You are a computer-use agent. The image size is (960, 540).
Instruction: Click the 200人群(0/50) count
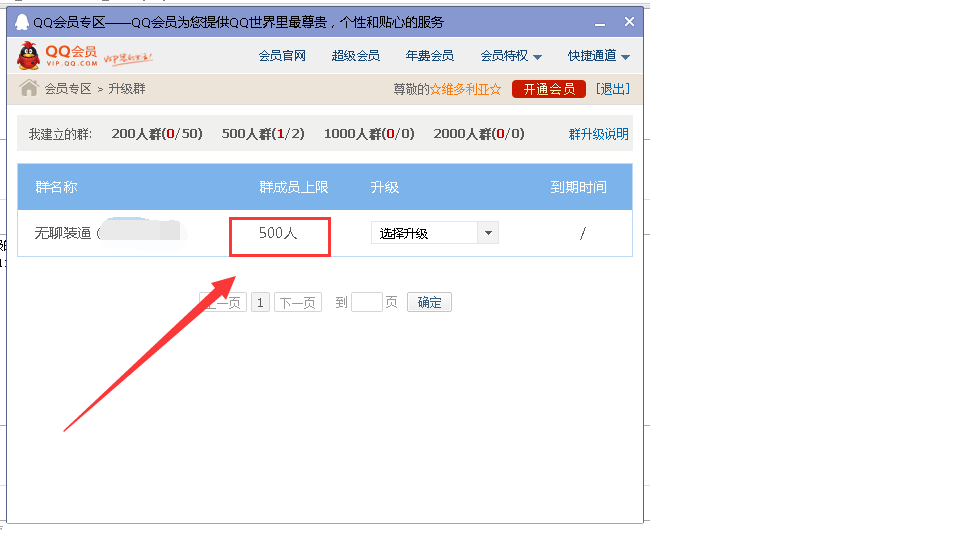point(157,133)
